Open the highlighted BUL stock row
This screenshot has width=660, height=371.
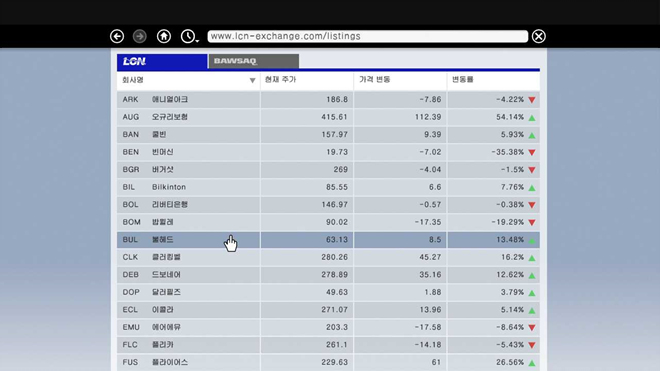point(328,240)
